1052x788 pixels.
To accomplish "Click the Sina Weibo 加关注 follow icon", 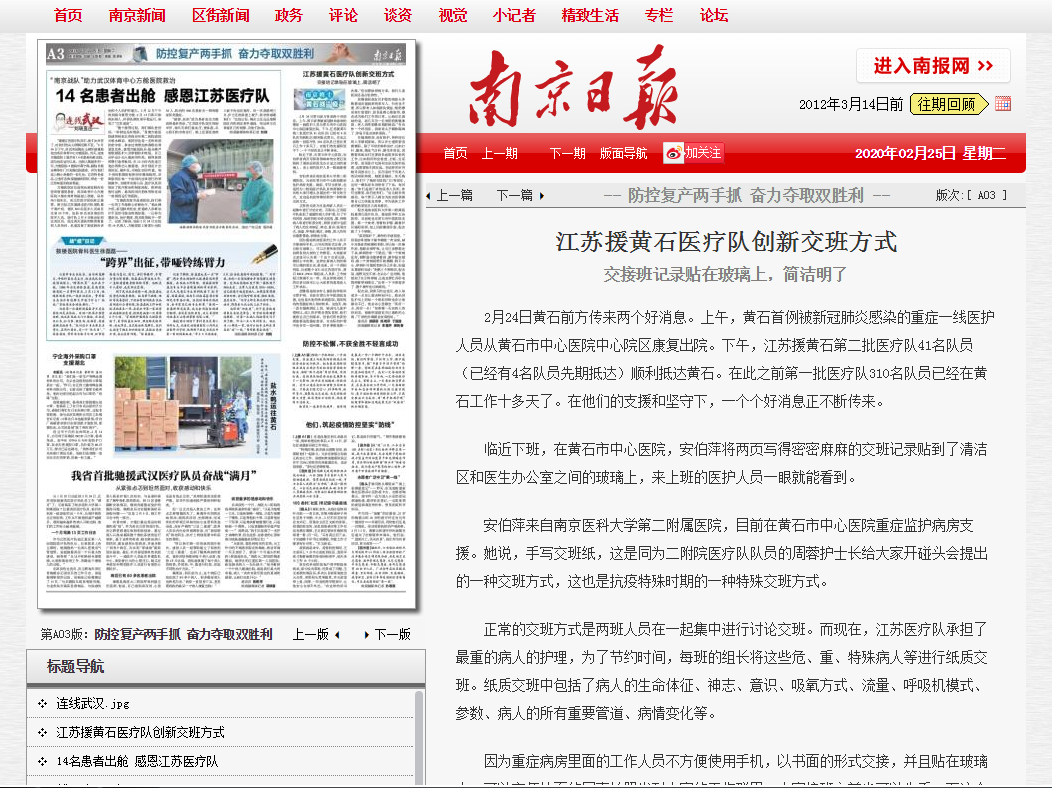I will pyautogui.click(x=674, y=152).
